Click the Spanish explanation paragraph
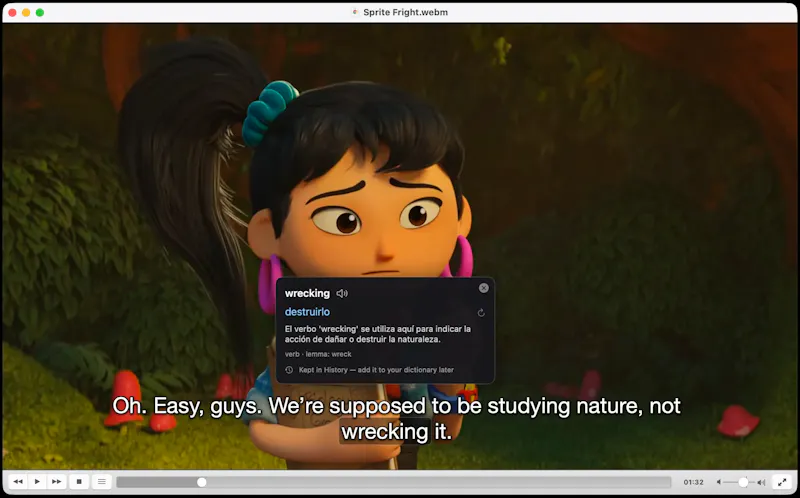This screenshot has height=498, width=800. click(378, 334)
